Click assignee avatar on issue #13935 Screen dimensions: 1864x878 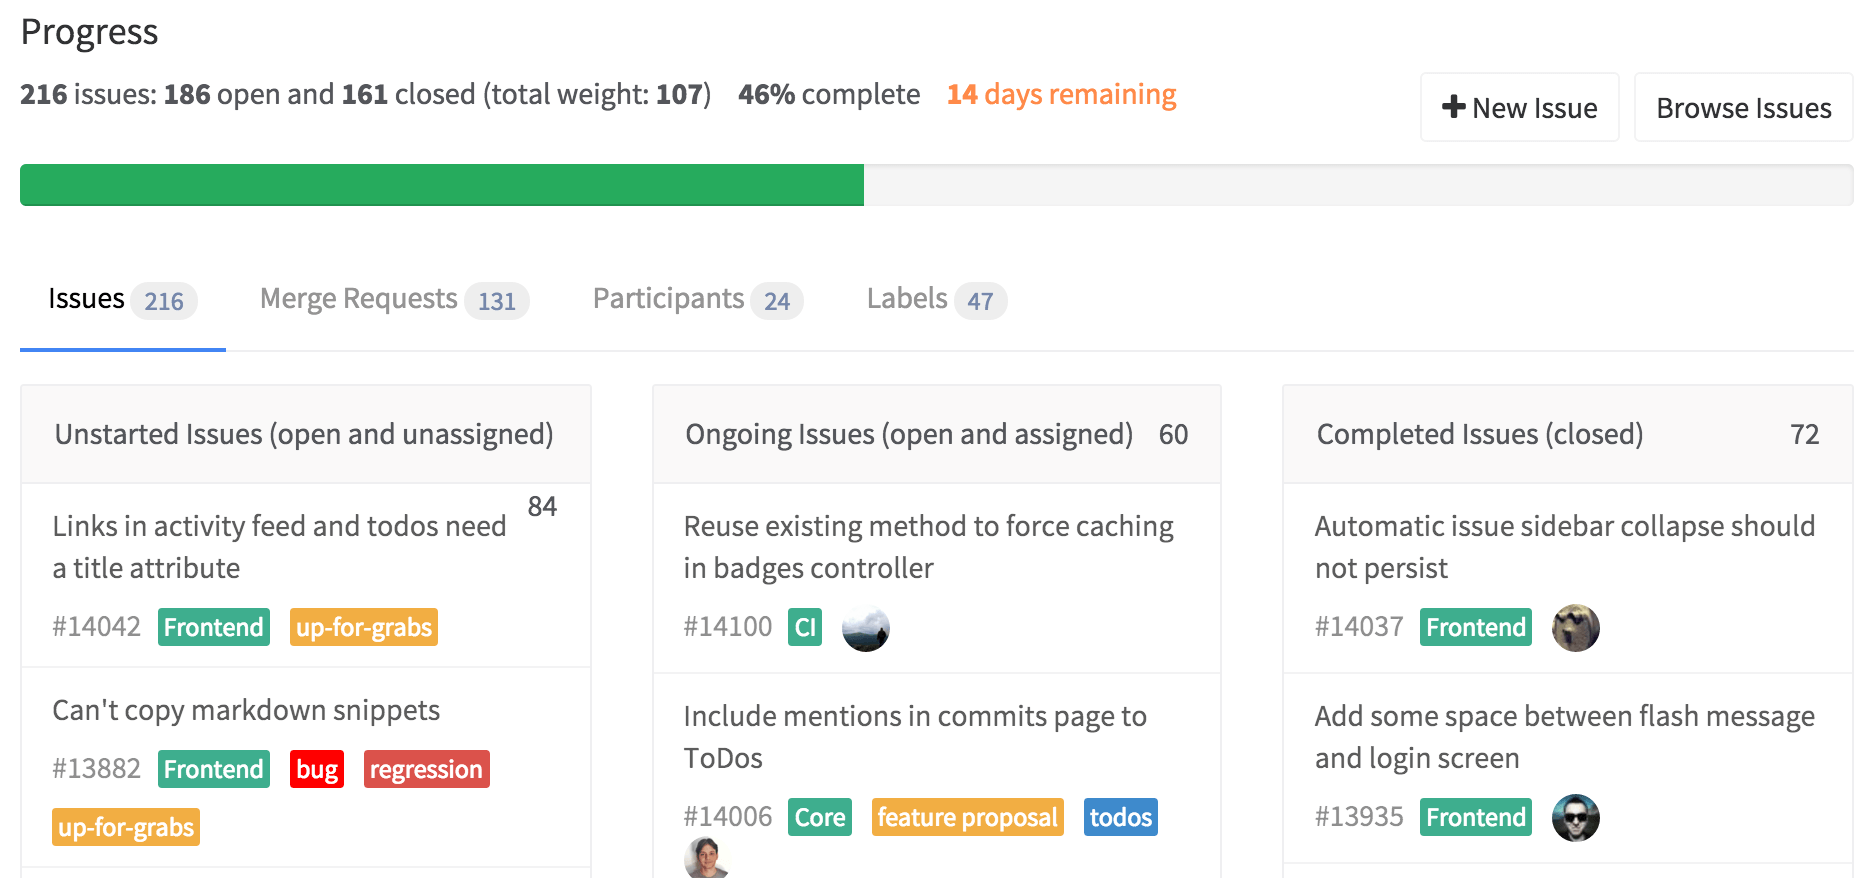1575,818
